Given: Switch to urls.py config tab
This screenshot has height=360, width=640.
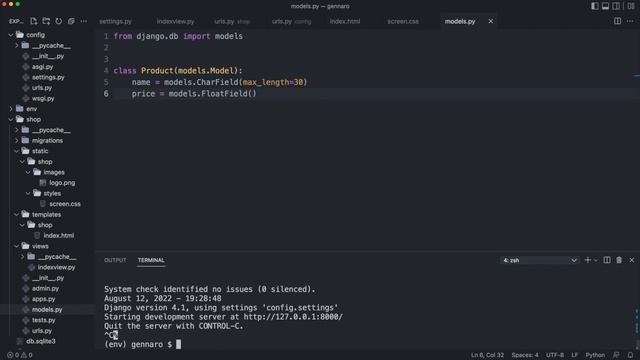Looking at the screenshot, I should pos(291,21).
